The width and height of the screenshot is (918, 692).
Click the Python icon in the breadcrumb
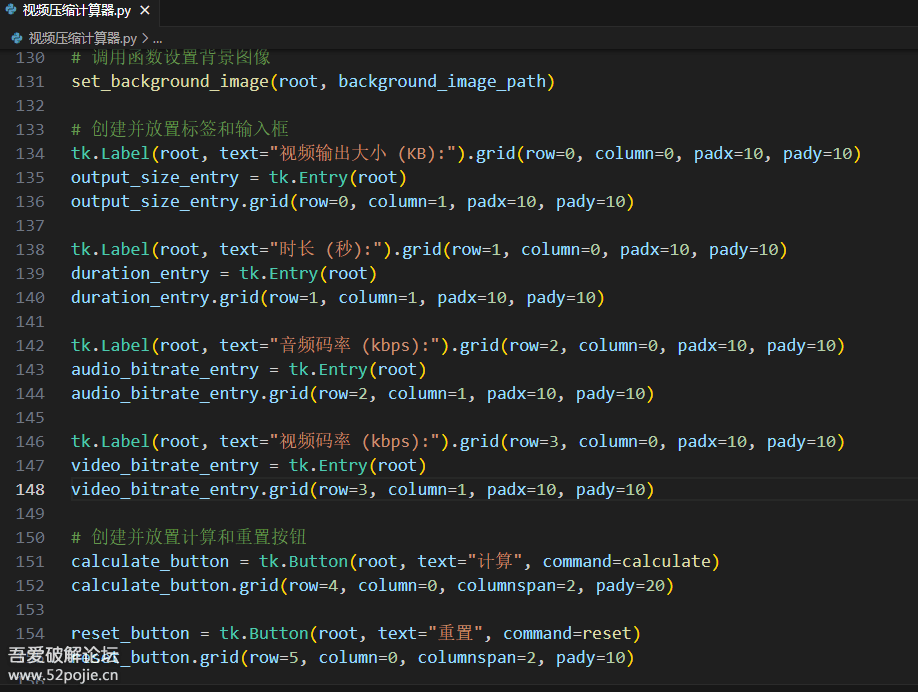[17, 39]
